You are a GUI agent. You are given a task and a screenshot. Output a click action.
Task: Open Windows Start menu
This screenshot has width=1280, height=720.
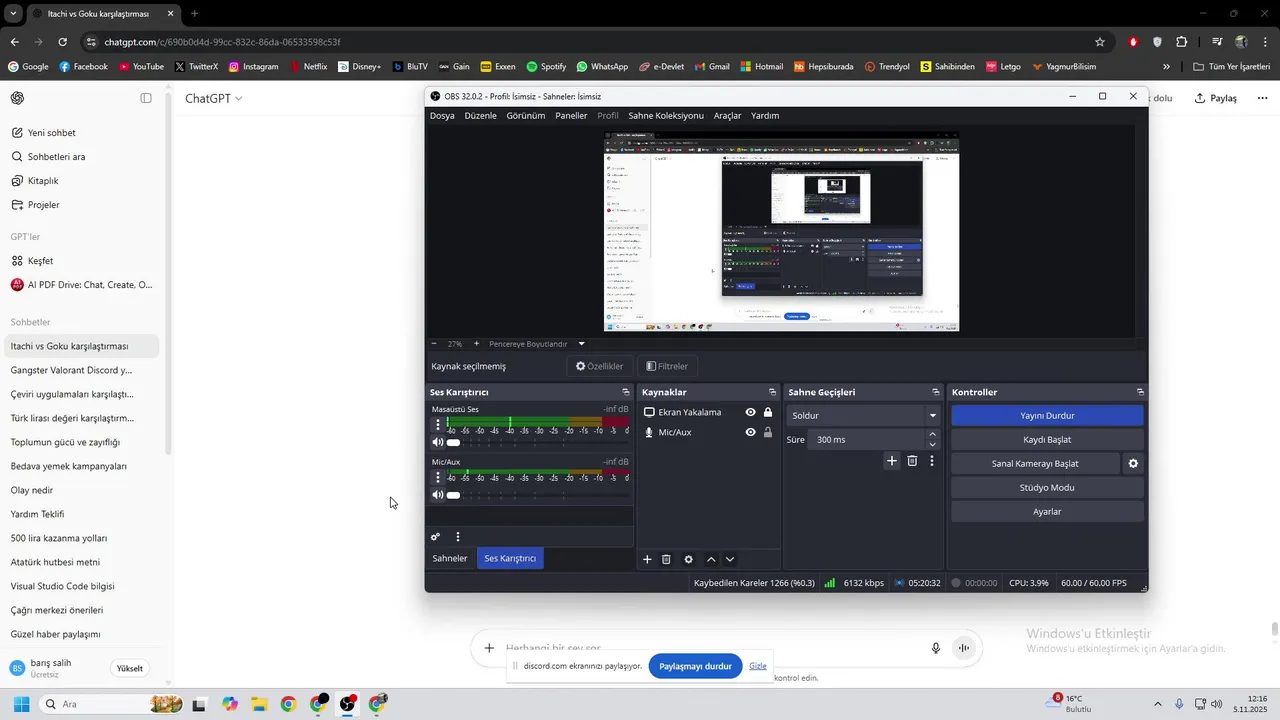(21, 704)
